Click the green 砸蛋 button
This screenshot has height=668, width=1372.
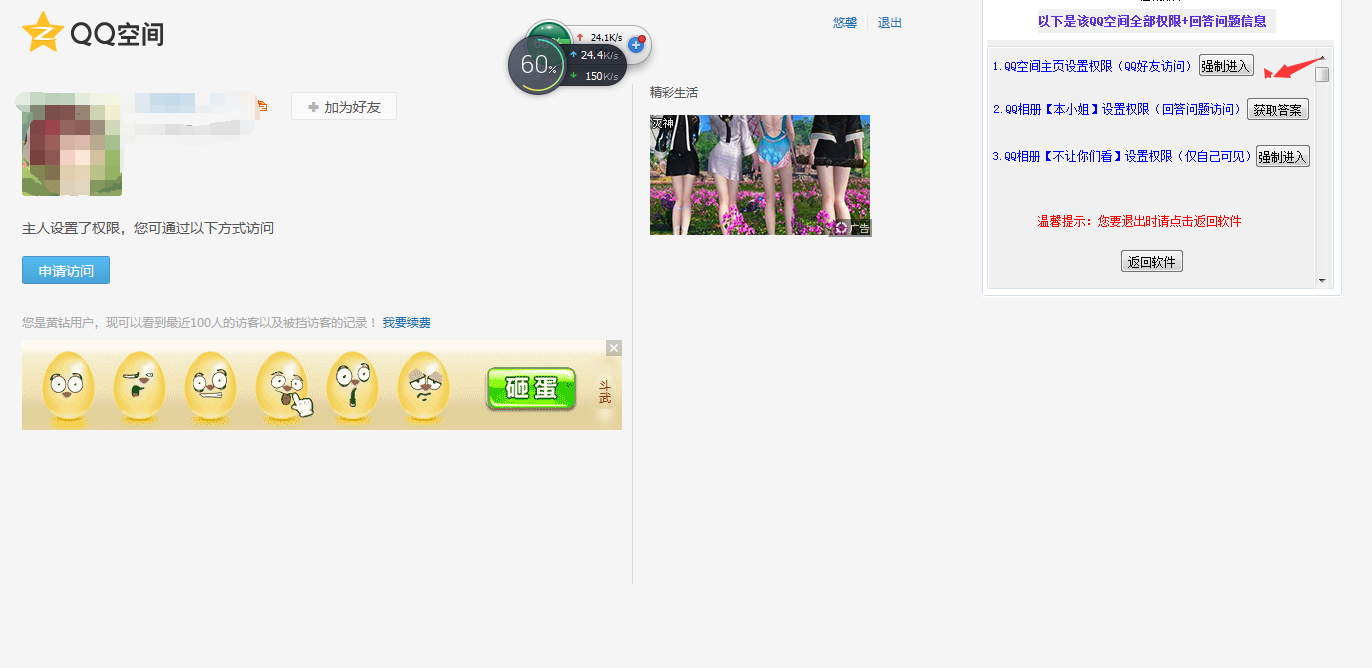click(532, 388)
